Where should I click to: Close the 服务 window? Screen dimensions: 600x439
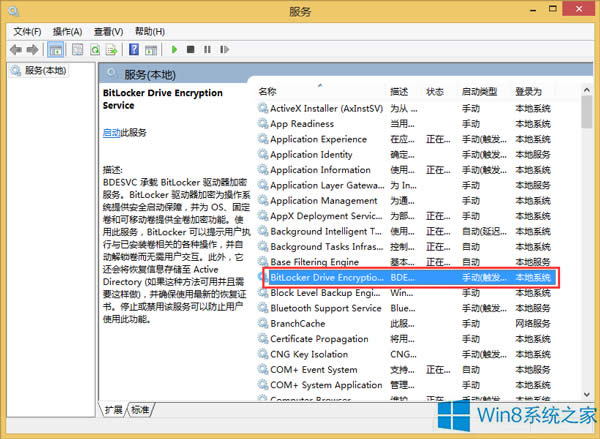pyautogui.click(x=579, y=9)
